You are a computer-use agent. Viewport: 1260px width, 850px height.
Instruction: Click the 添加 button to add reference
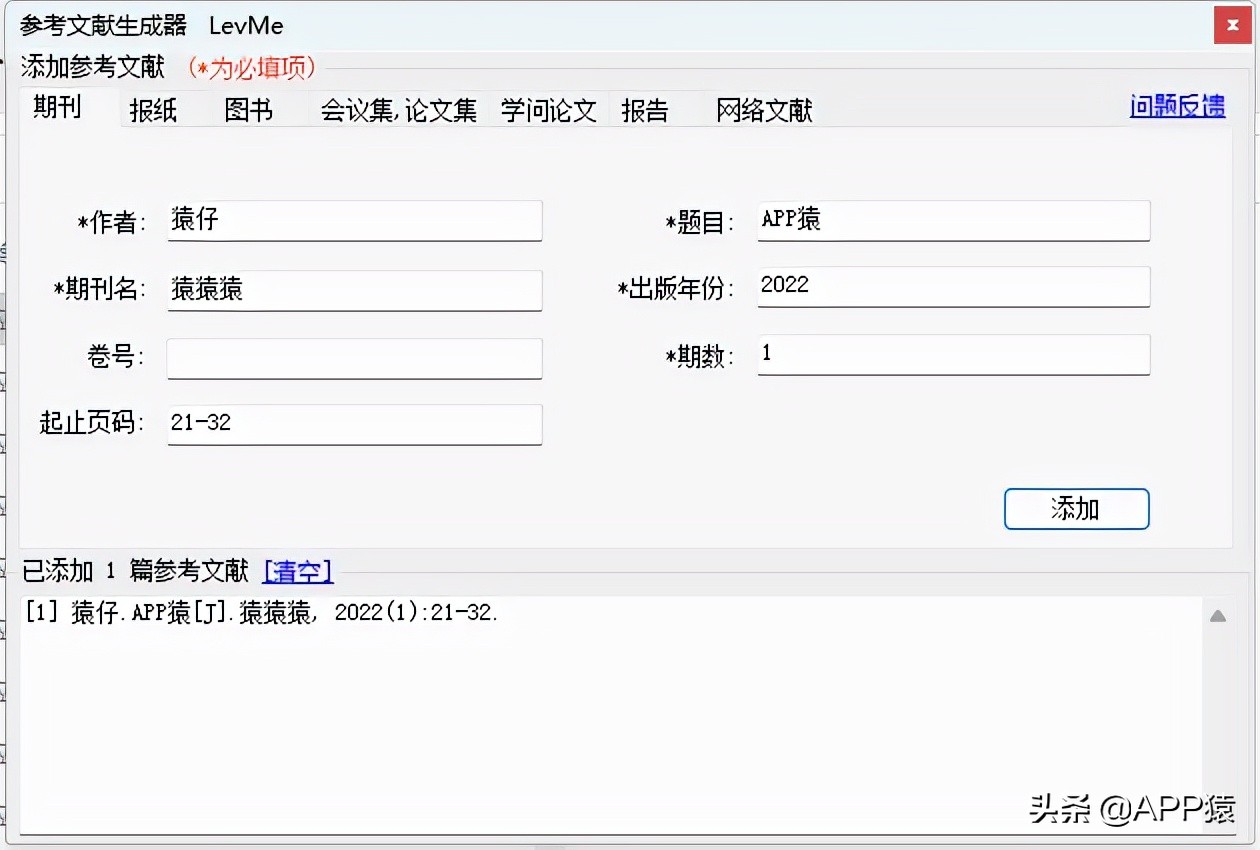point(1076,509)
